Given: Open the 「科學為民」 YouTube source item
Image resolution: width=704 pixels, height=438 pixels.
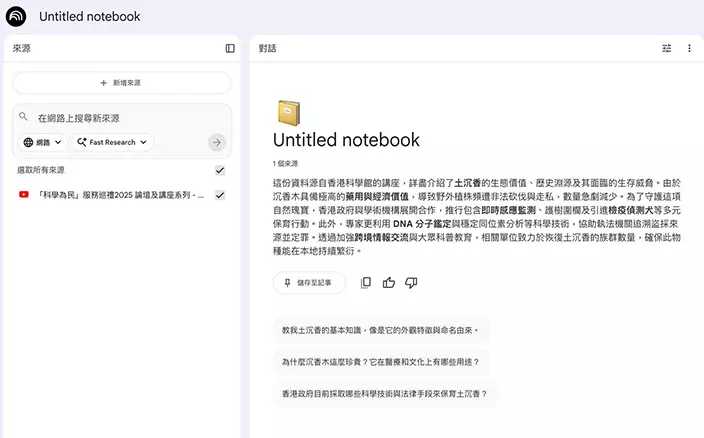Looking at the screenshot, I should coord(110,195).
